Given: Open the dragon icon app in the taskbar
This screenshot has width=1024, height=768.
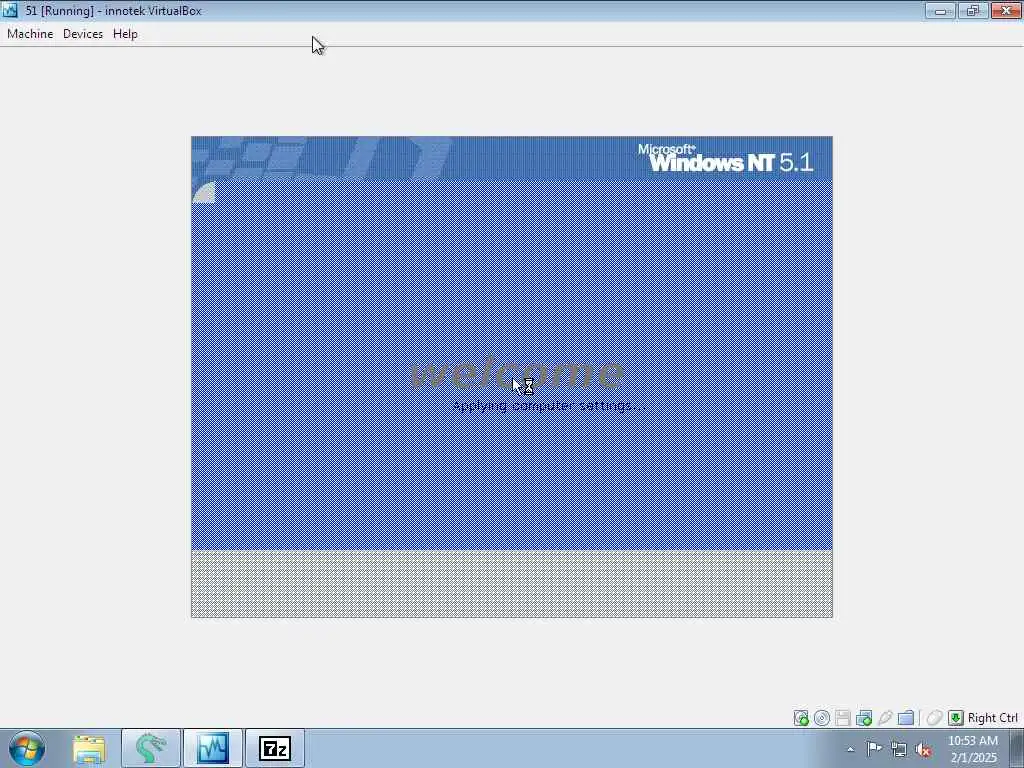Looking at the screenshot, I should pyautogui.click(x=151, y=748).
